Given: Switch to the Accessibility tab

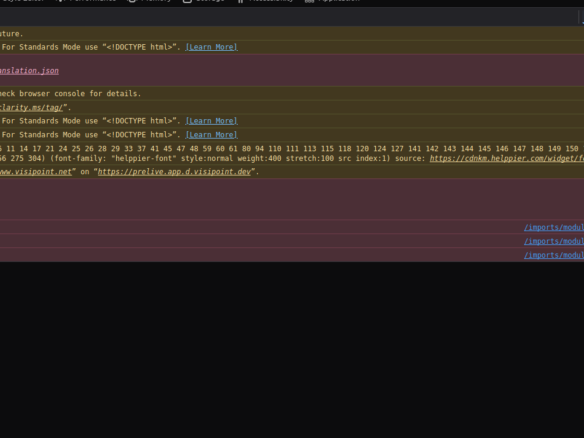Looking at the screenshot, I should (265, 1).
